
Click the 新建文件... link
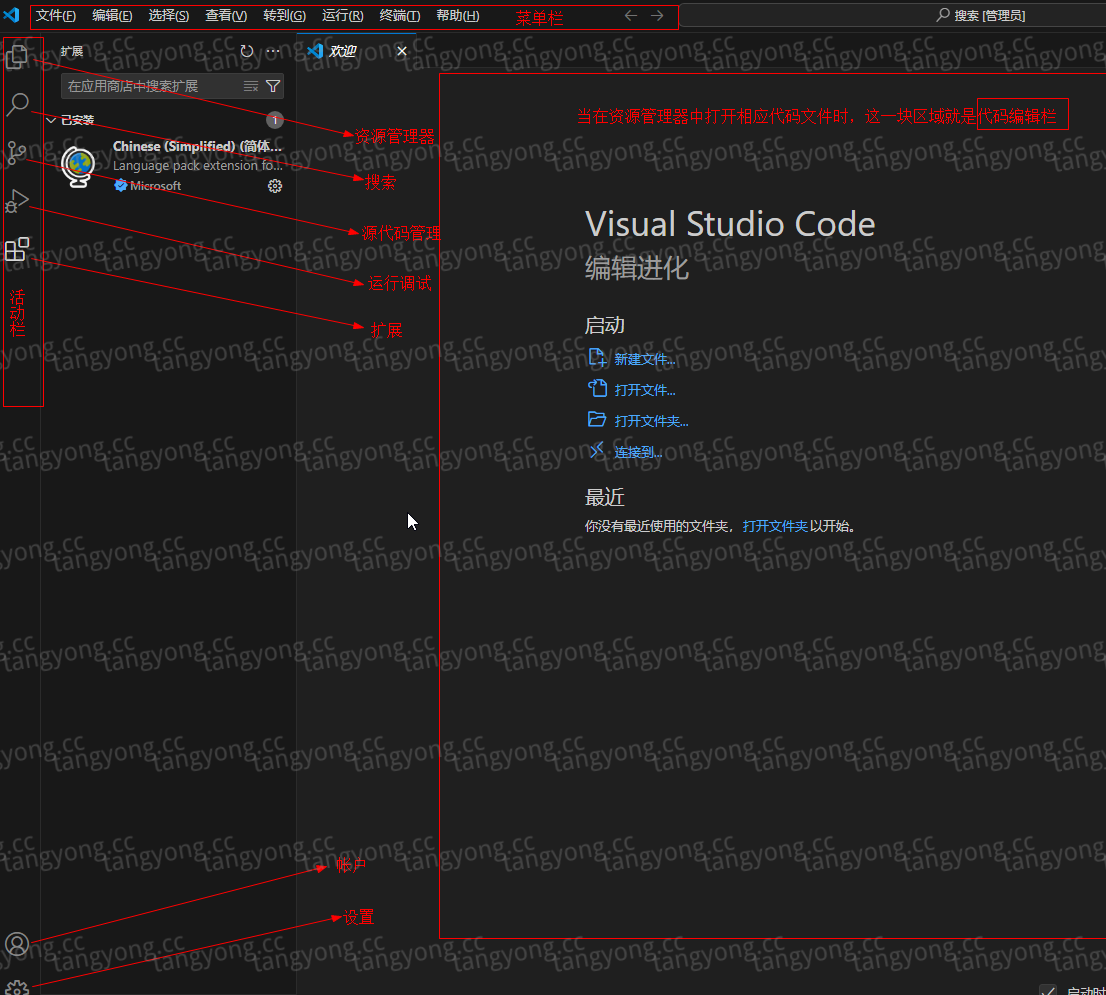pos(645,359)
